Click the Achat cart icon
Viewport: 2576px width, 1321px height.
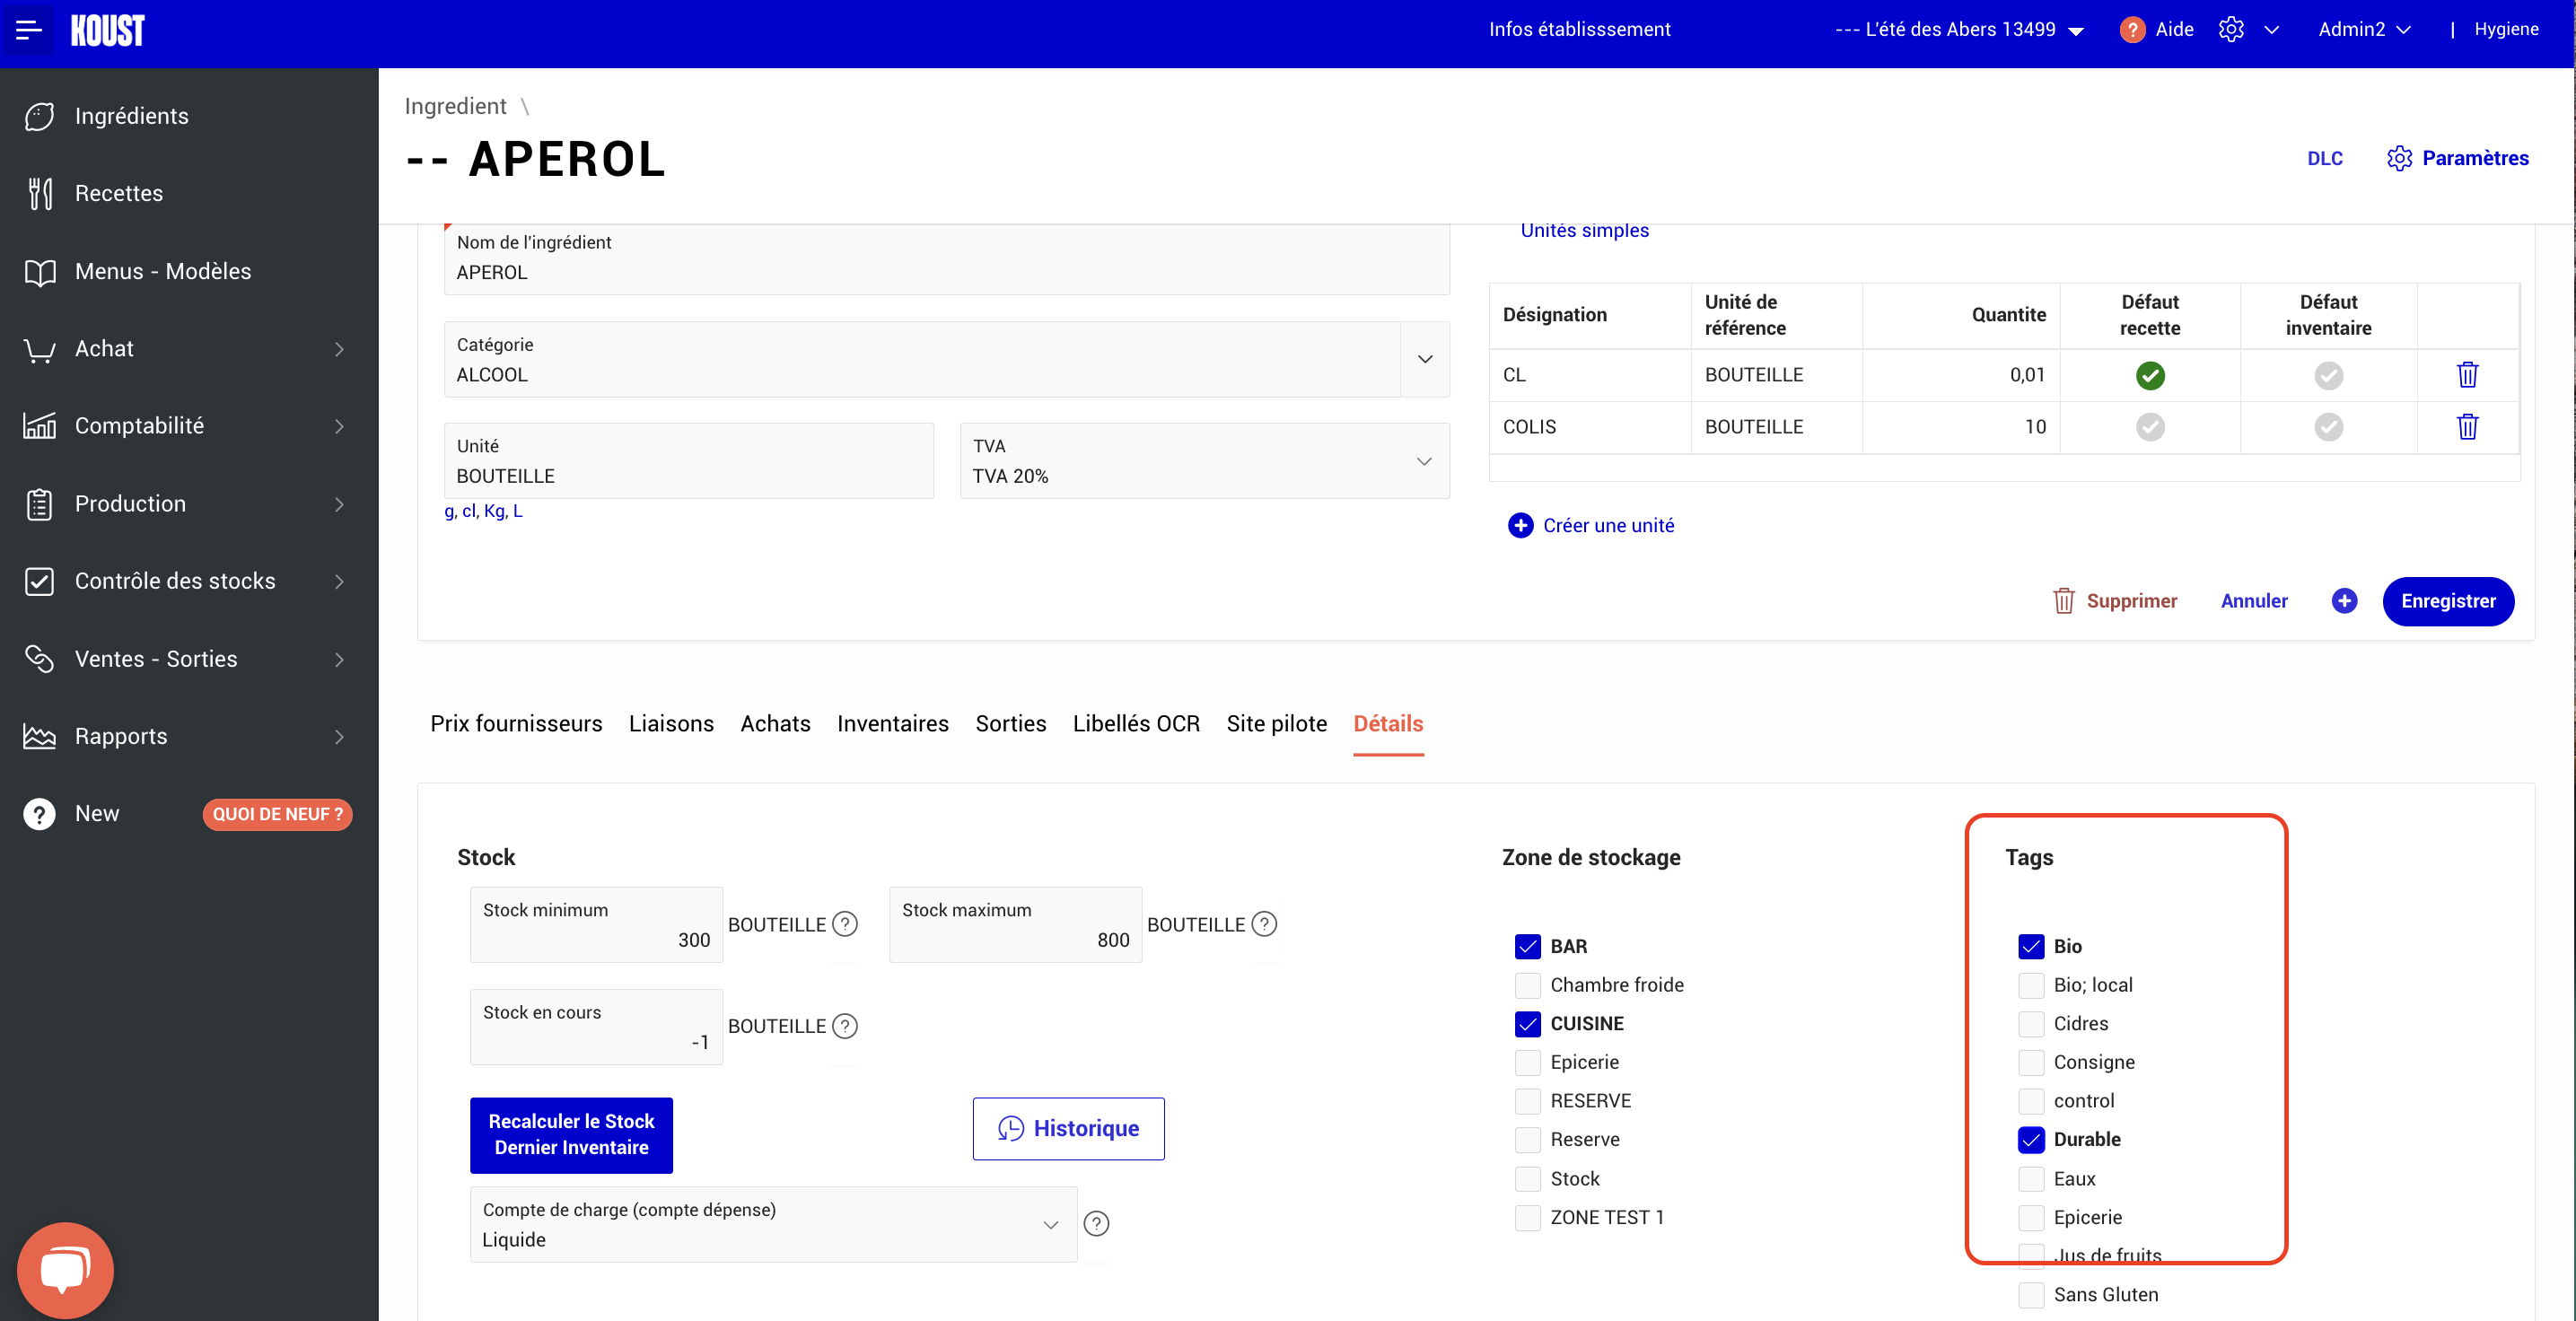coord(39,349)
